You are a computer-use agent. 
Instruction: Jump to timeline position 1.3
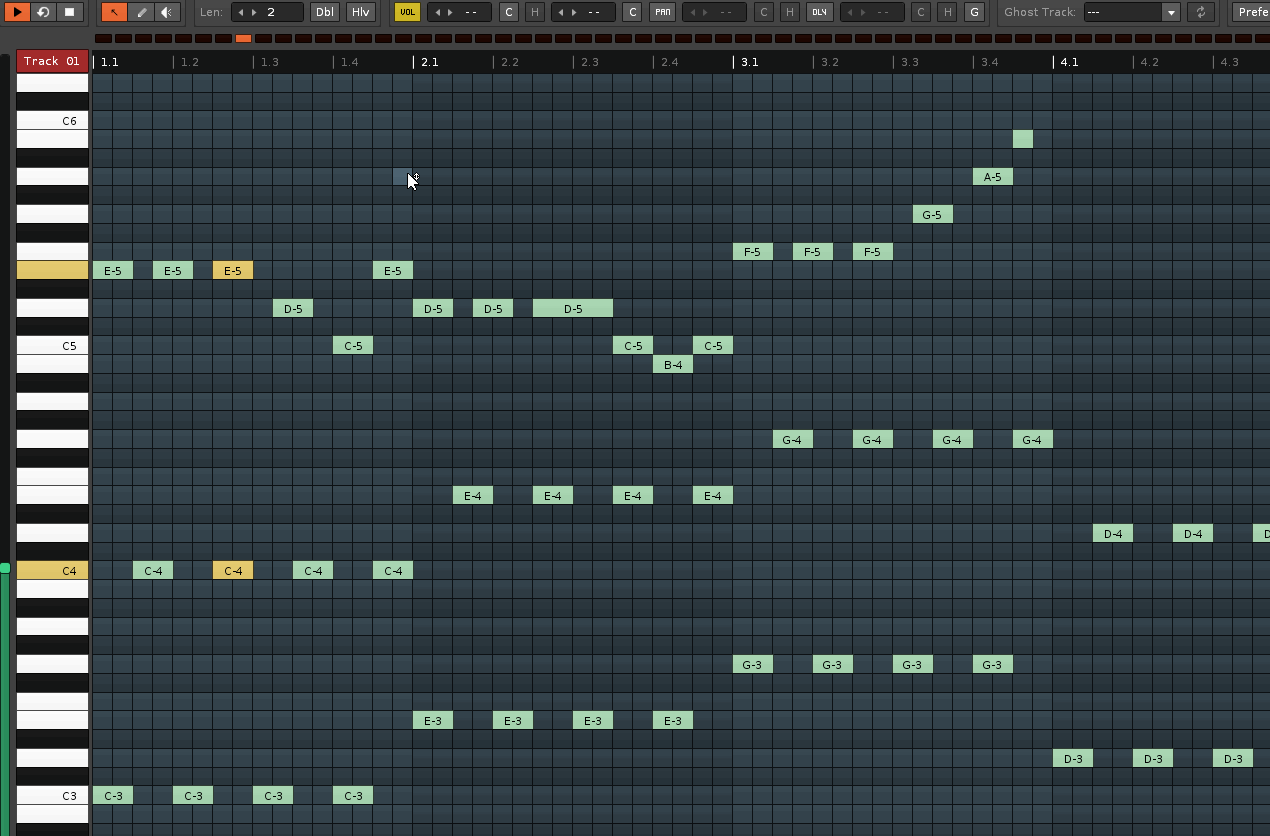coord(270,62)
